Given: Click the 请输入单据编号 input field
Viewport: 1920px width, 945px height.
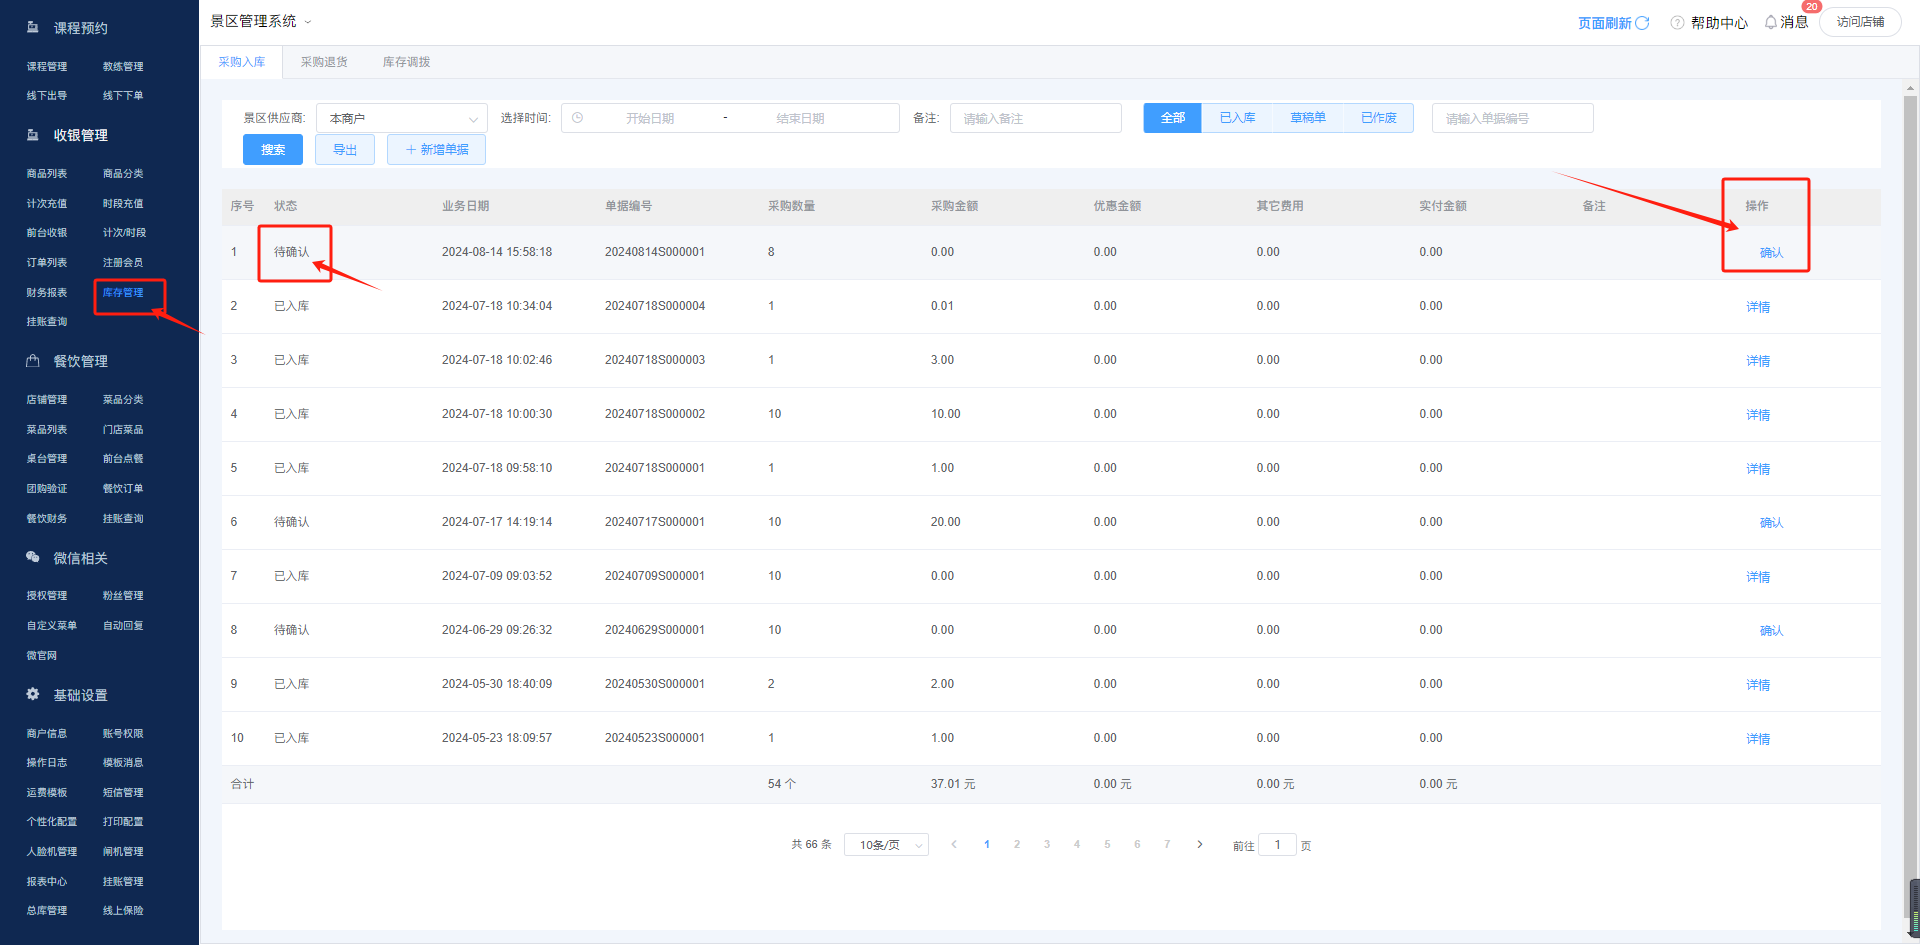Looking at the screenshot, I should point(1512,118).
